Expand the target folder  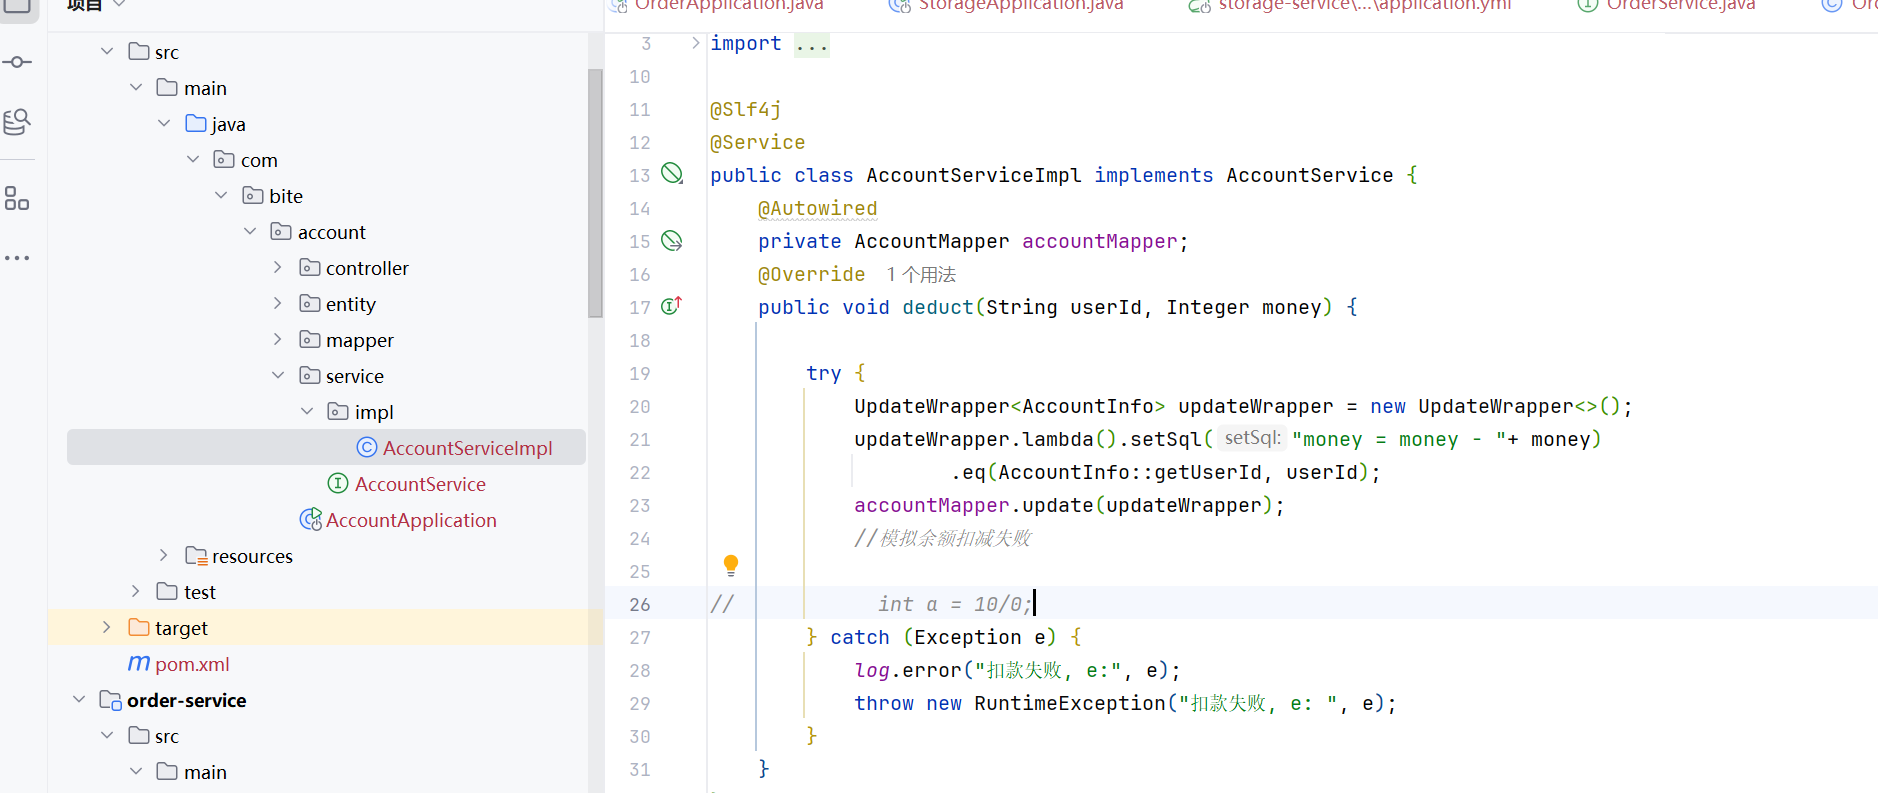click(x=107, y=627)
